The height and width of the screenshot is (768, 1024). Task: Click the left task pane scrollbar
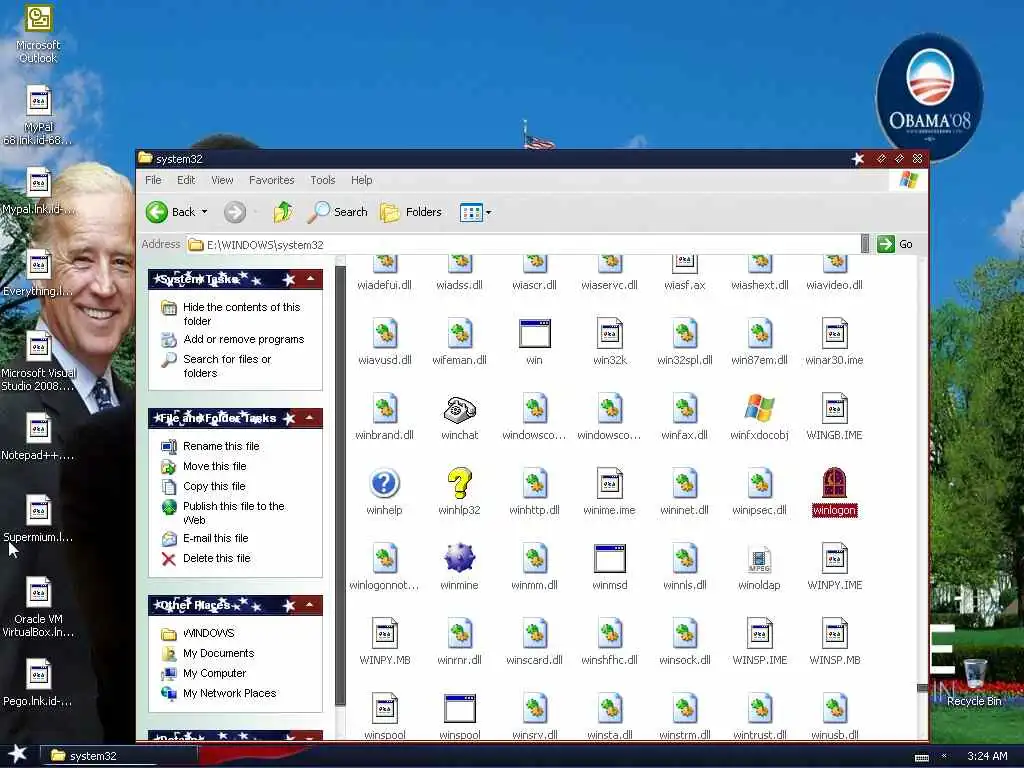(340, 486)
